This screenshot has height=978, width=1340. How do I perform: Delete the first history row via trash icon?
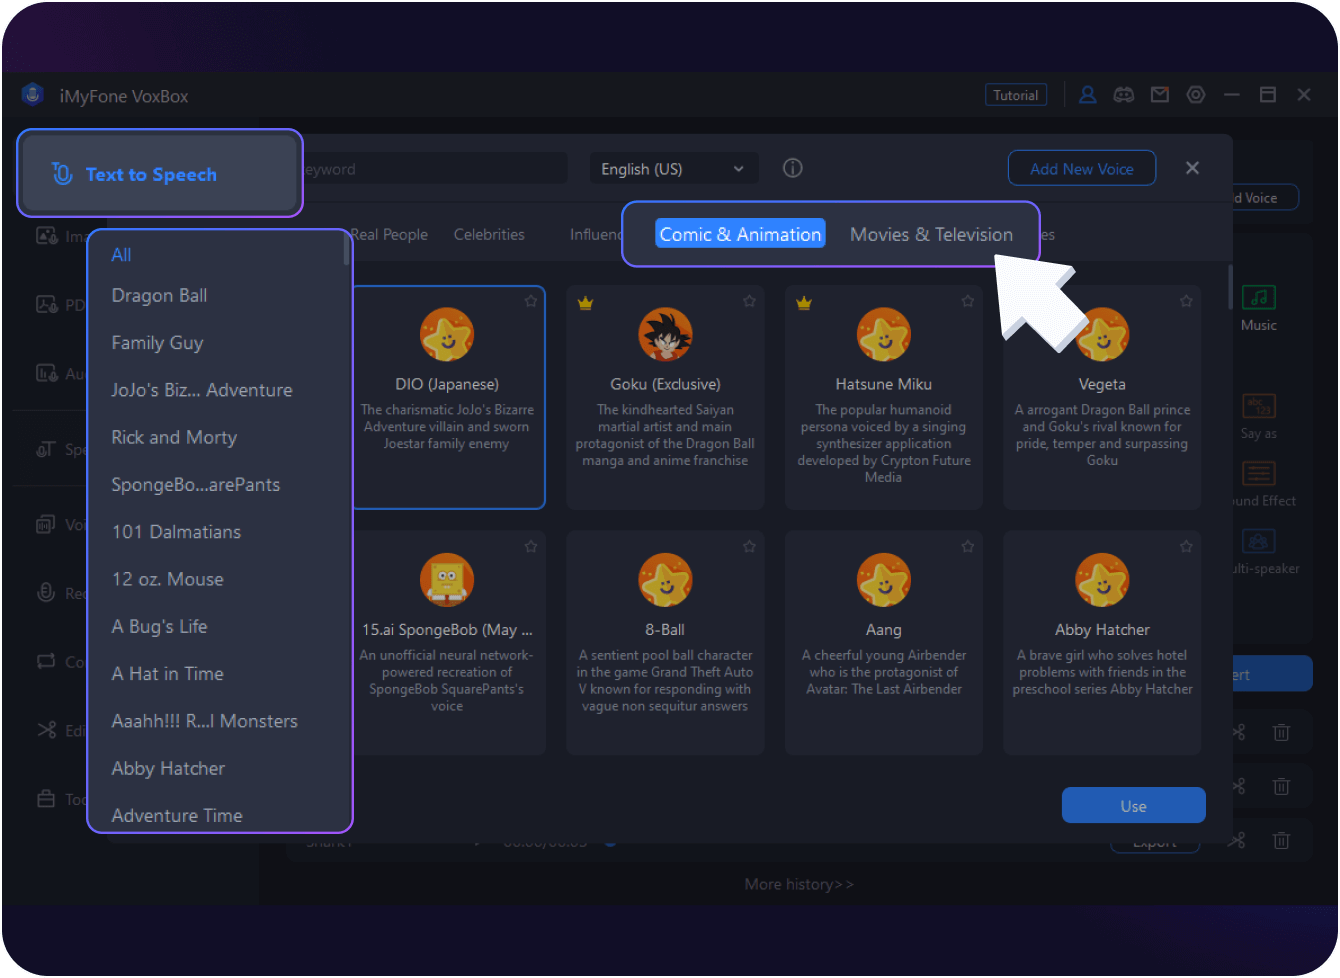(1281, 733)
